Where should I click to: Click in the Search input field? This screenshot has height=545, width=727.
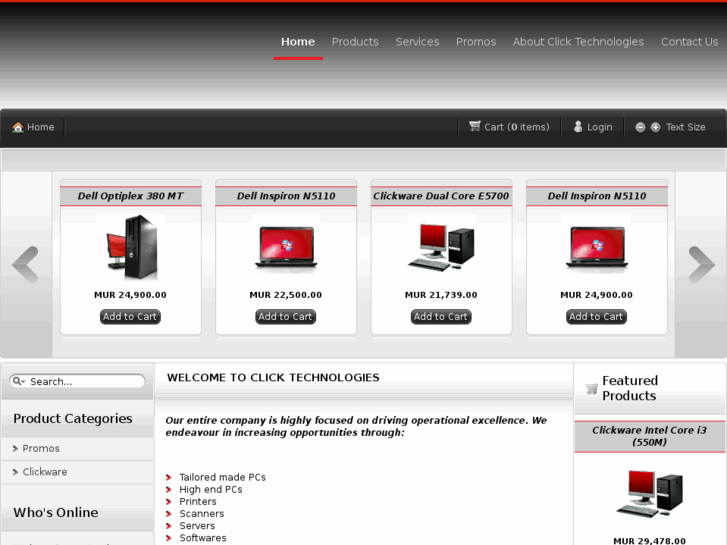77,381
